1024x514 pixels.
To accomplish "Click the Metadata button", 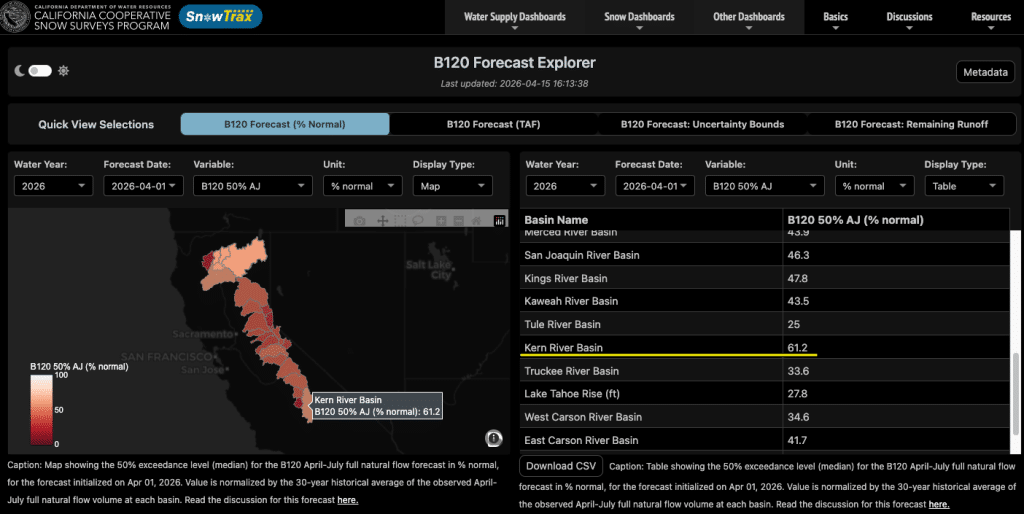I will point(984,72).
